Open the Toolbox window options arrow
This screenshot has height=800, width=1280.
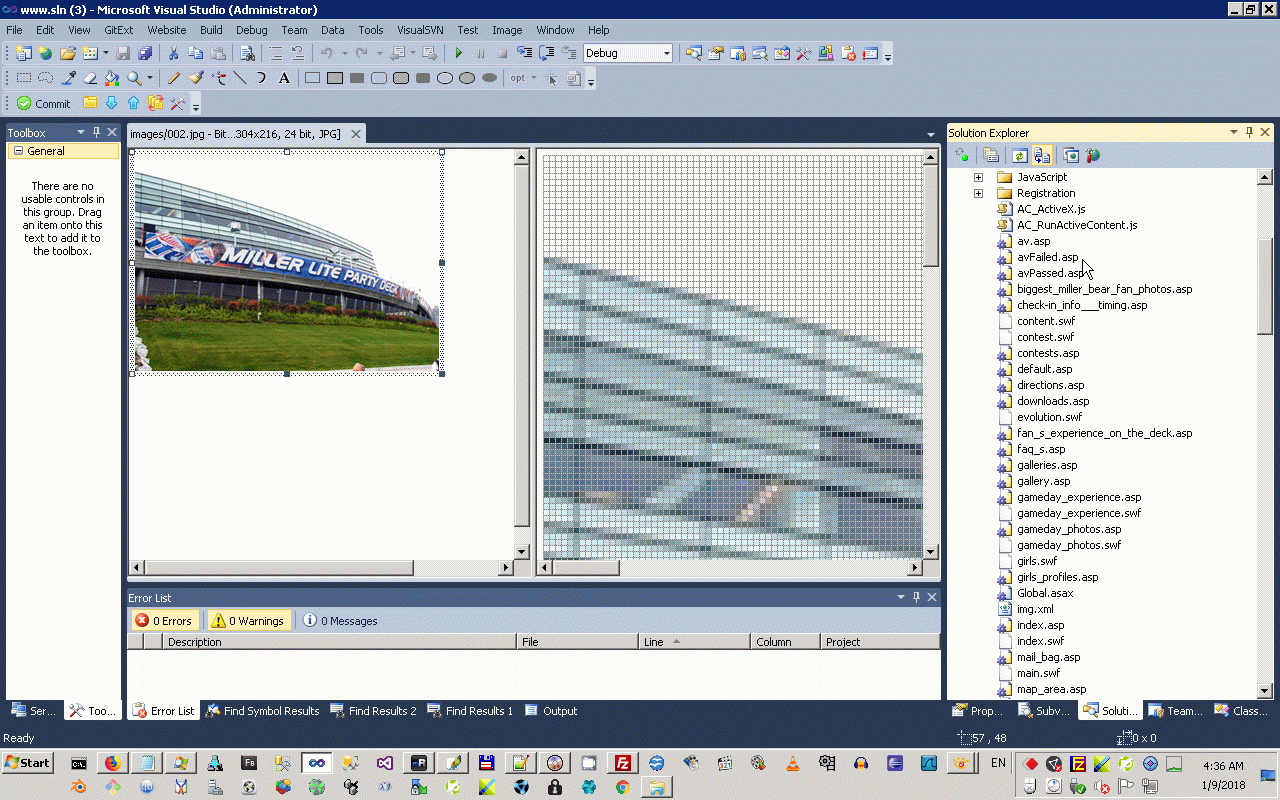(81, 132)
